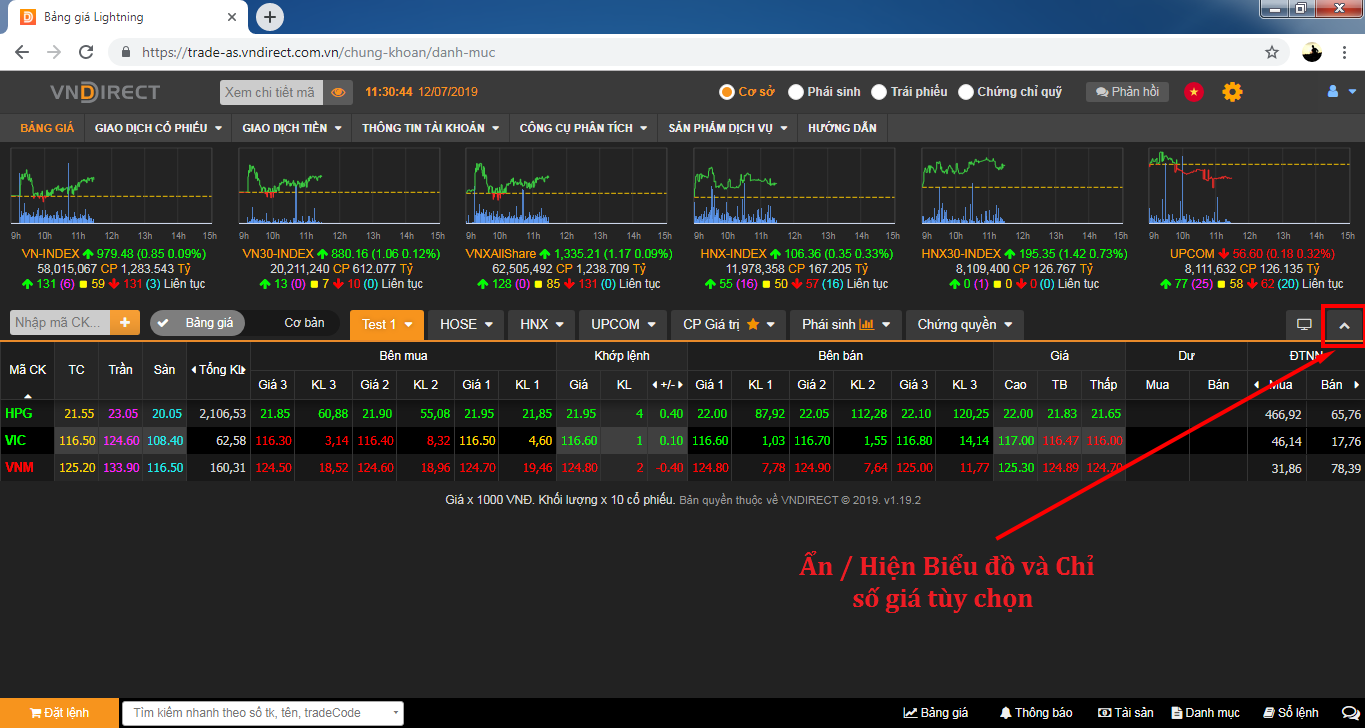Bookmark this page with the star icon

[x=1272, y=52]
